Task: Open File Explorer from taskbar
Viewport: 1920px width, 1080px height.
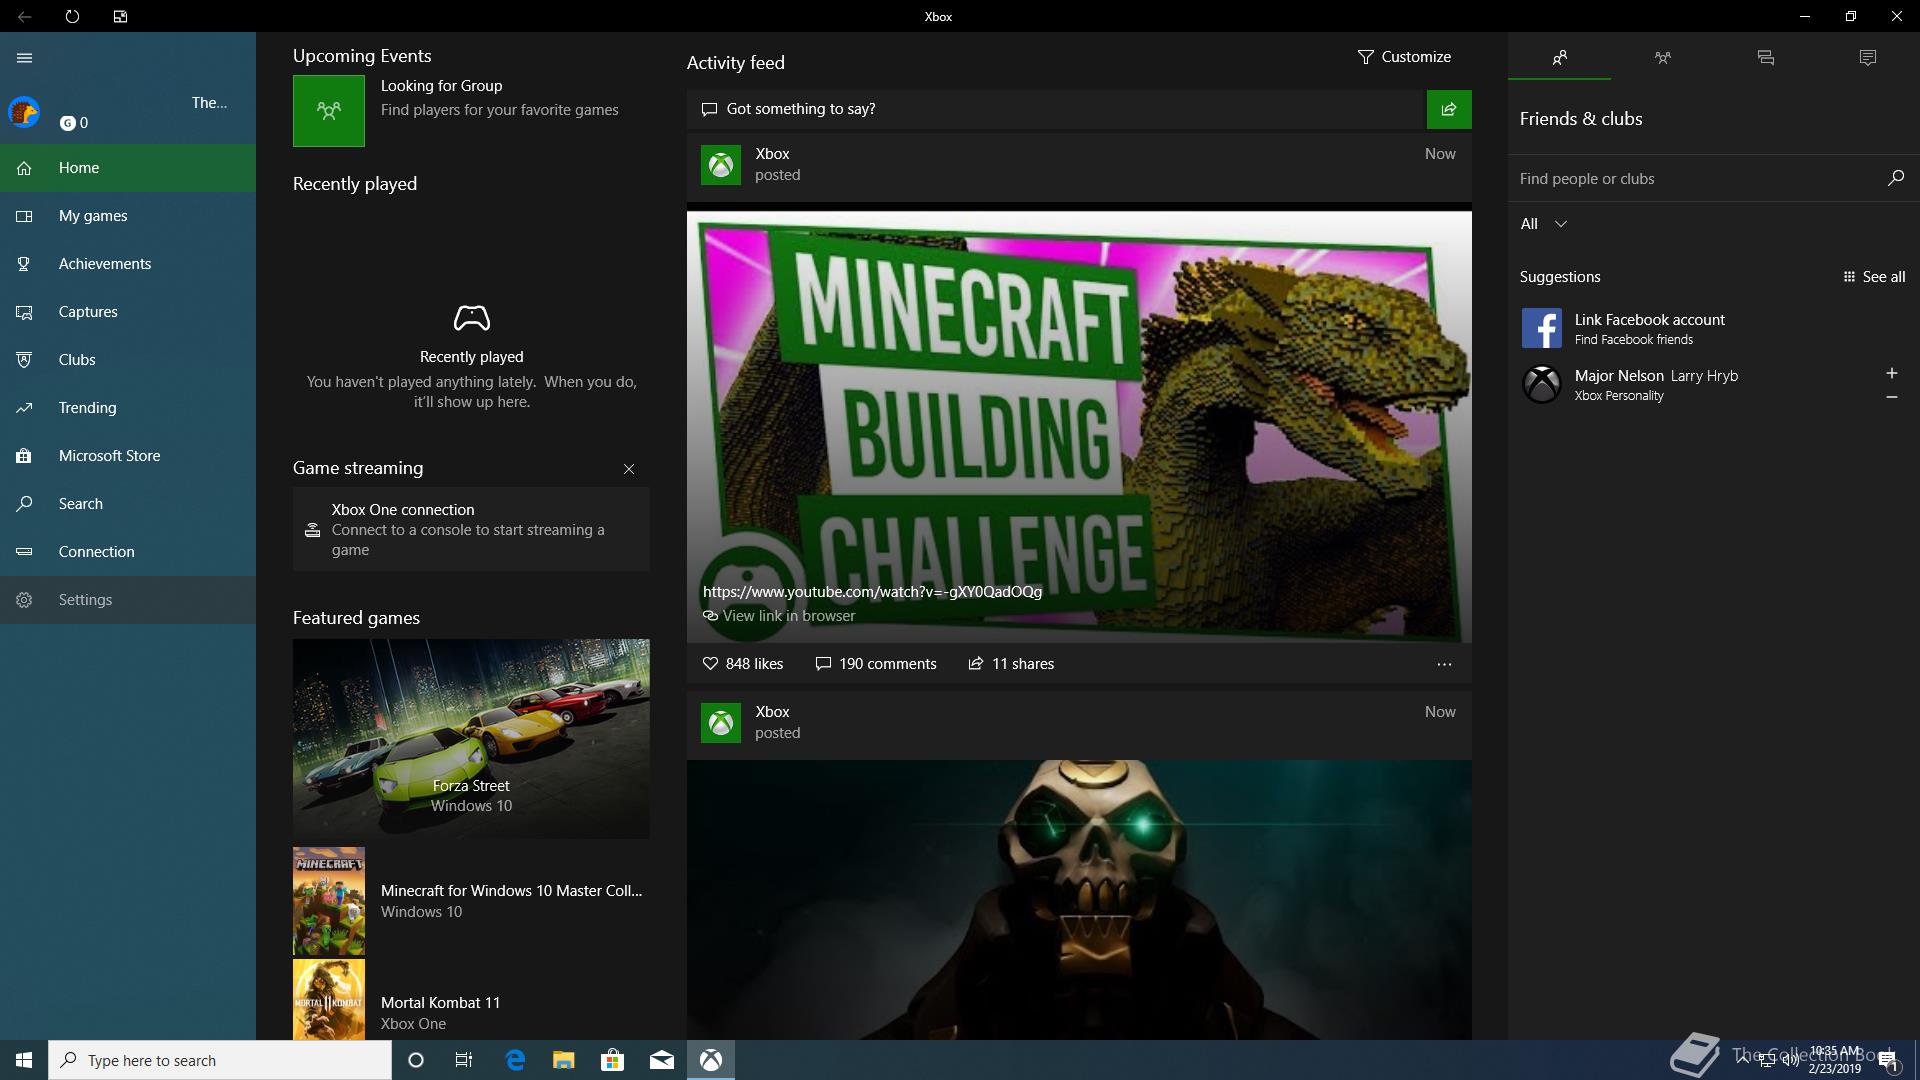Action: [564, 1060]
